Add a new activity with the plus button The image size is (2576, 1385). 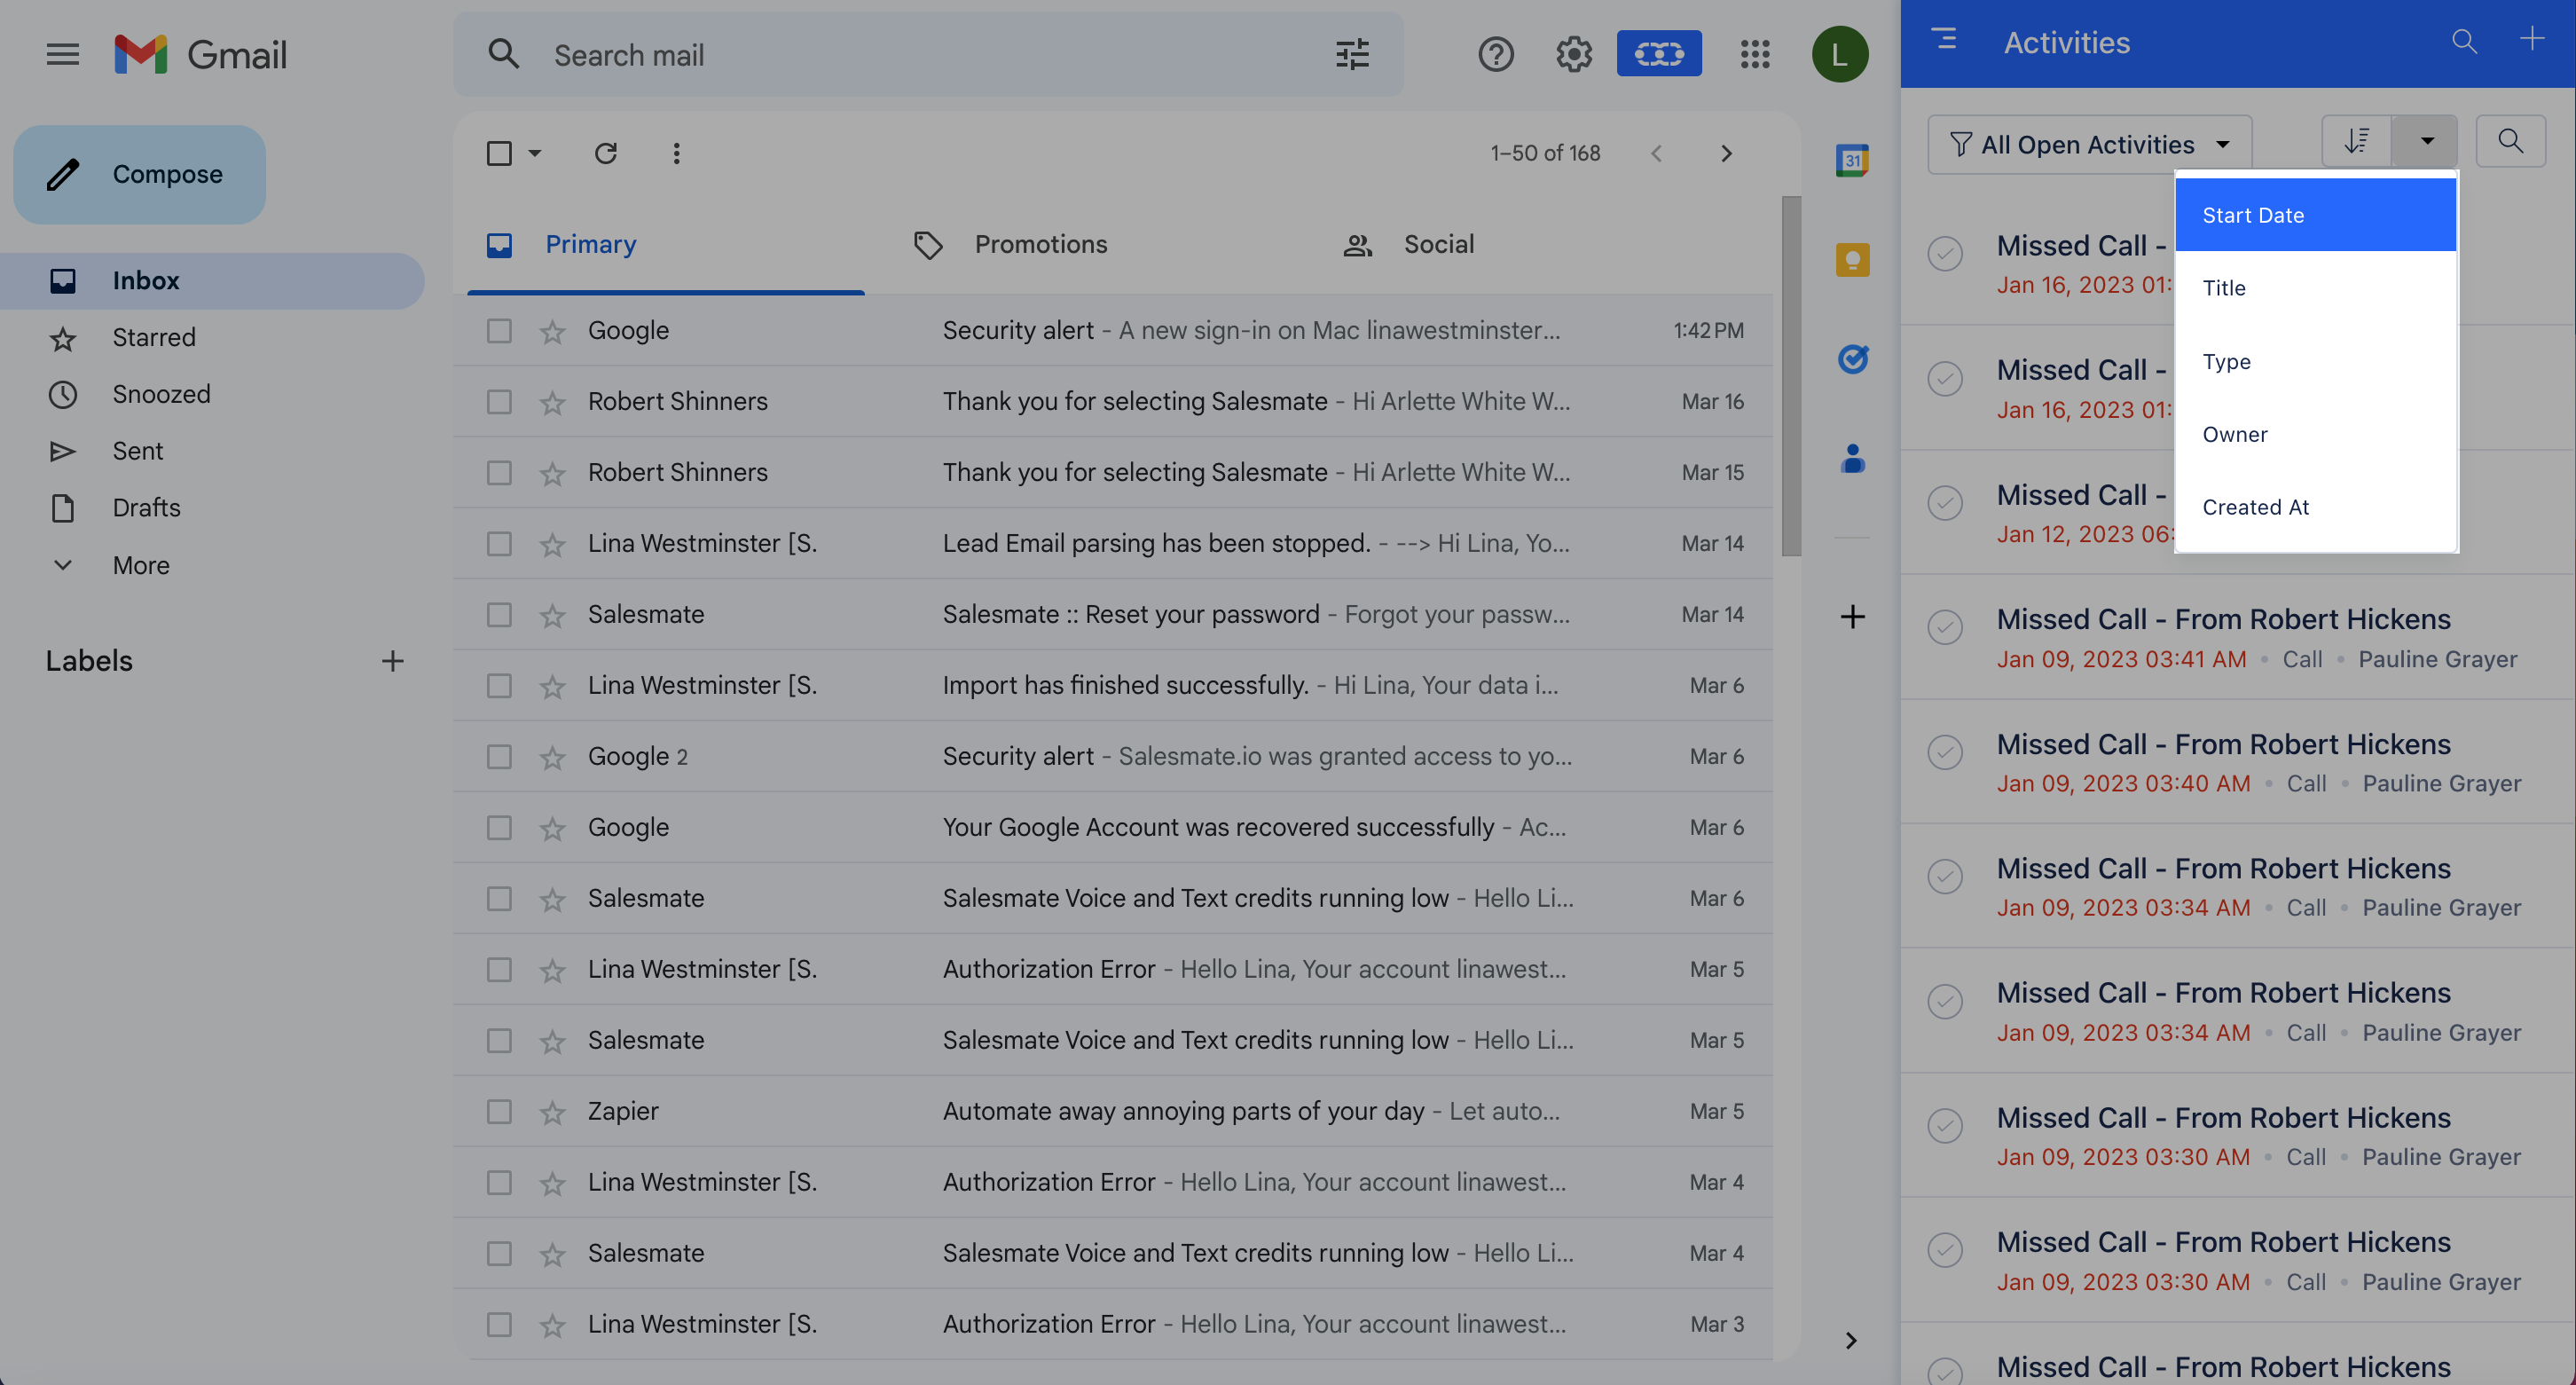tap(2533, 40)
